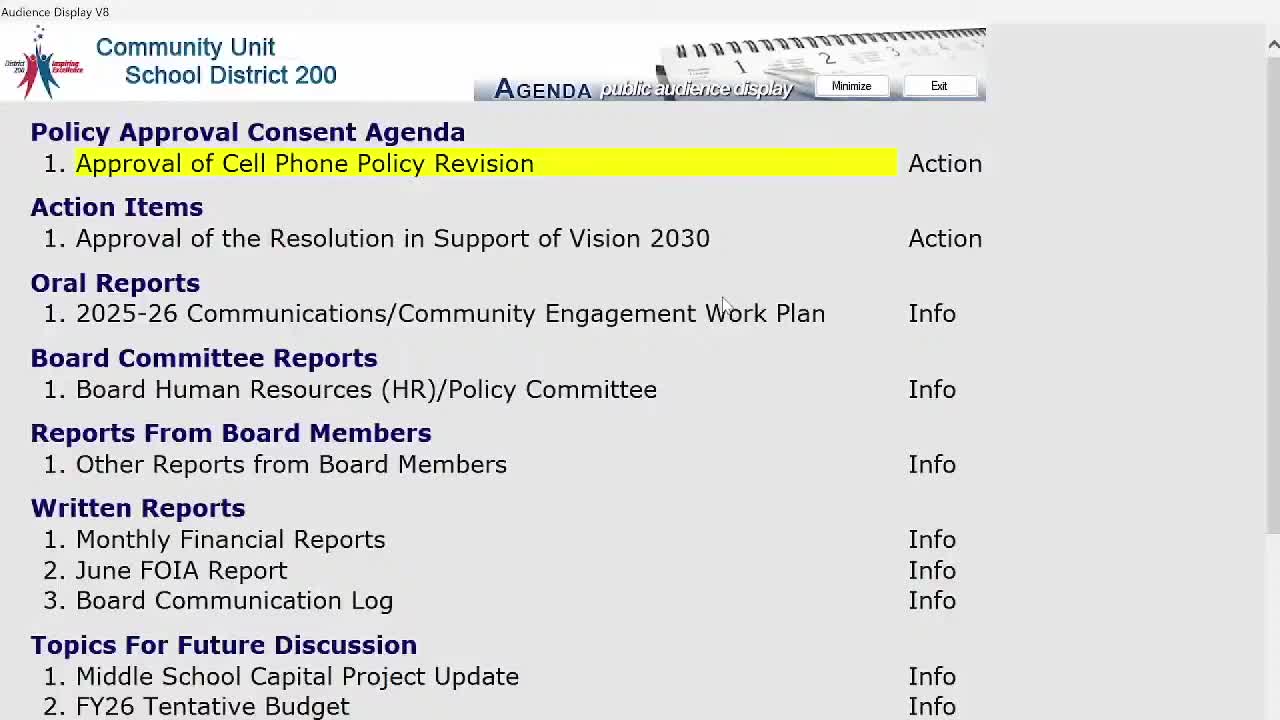Click the Minimize button in the banner
Viewport: 1280px width, 720px height.
851,86
